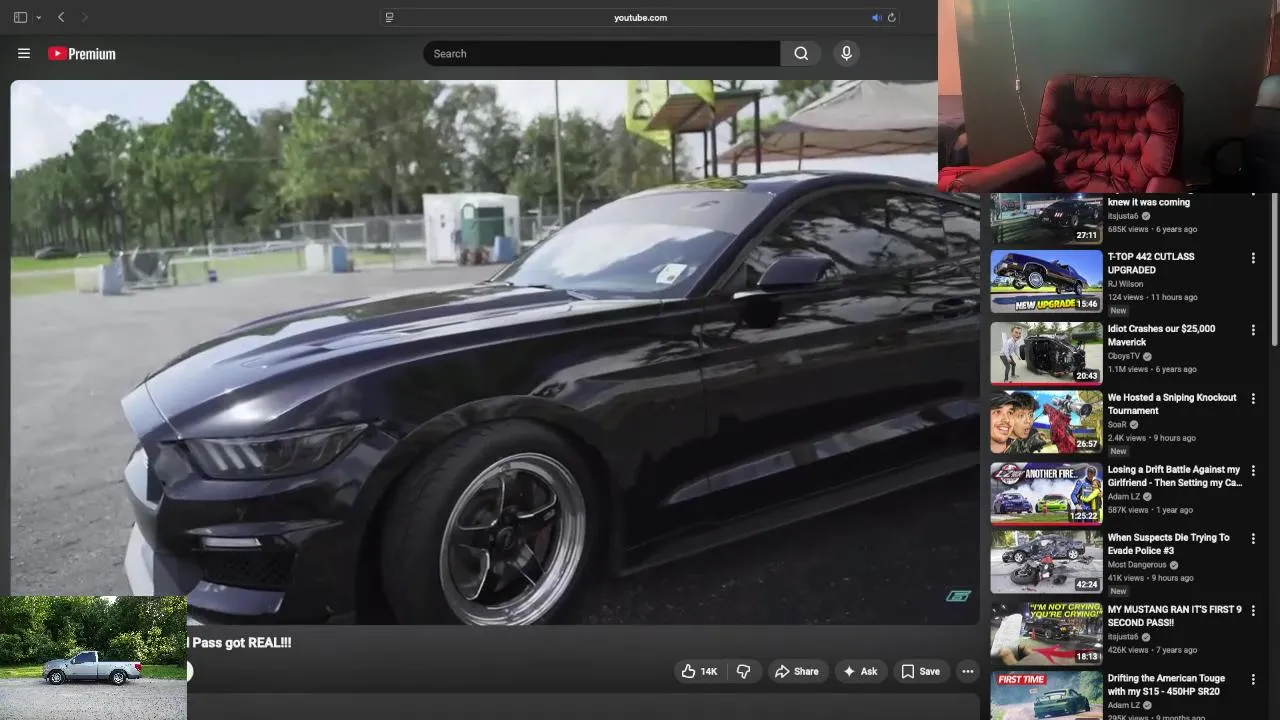Image resolution: width=1280 pixels, height=720 pixels.
Task: Click '426K views • 7 years ago' text
Action: pos(1152,650)
